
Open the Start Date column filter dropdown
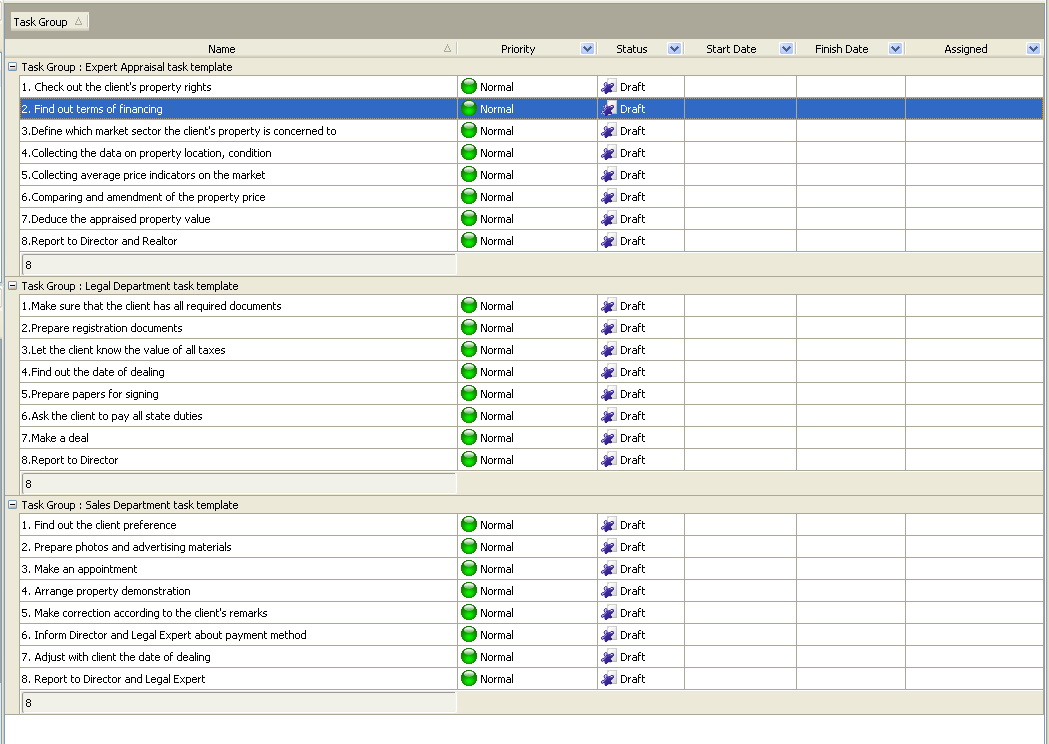click(786, 49)
